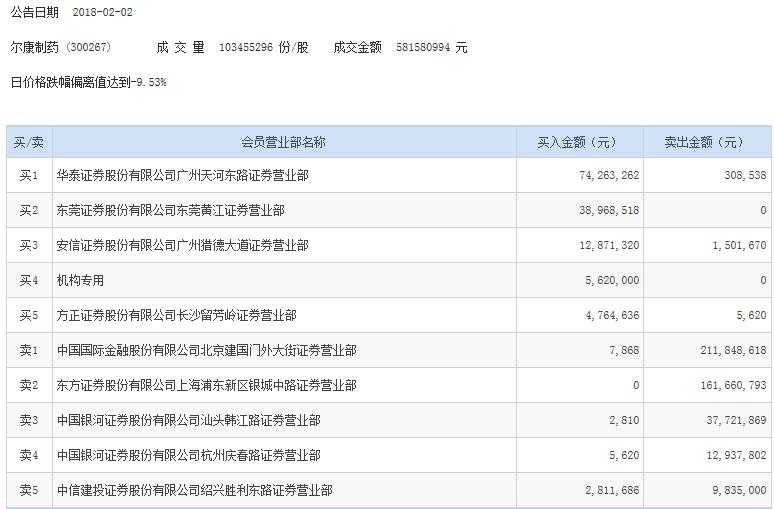This screenshot has height=509, width=774.
Task: Click the sell amount 211,848,618
Action: pos(733,351)
